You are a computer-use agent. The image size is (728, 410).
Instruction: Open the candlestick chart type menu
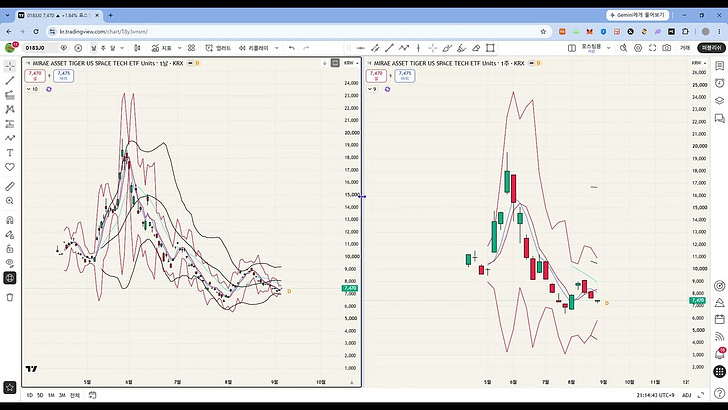[x=137, y=48]
